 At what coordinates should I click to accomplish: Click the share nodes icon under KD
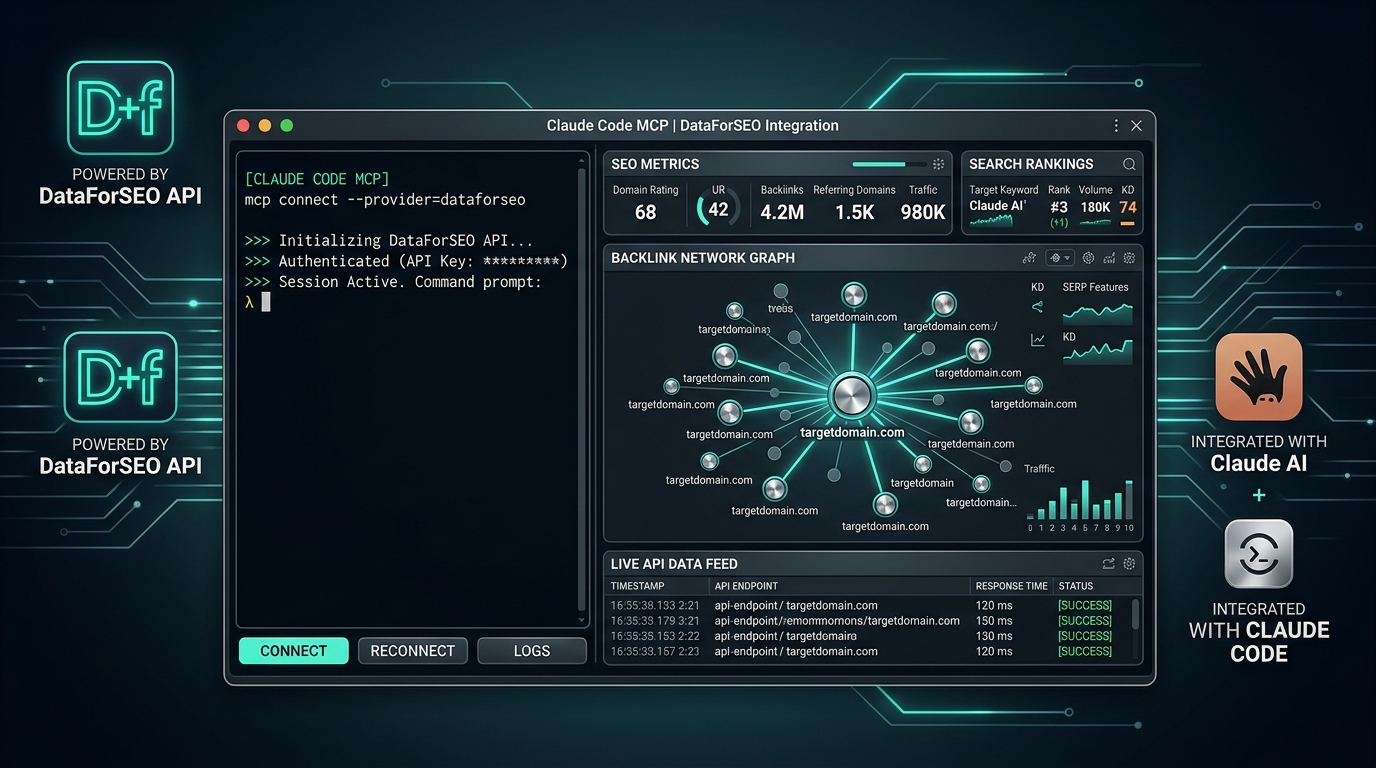click(x=1037, y=308)
